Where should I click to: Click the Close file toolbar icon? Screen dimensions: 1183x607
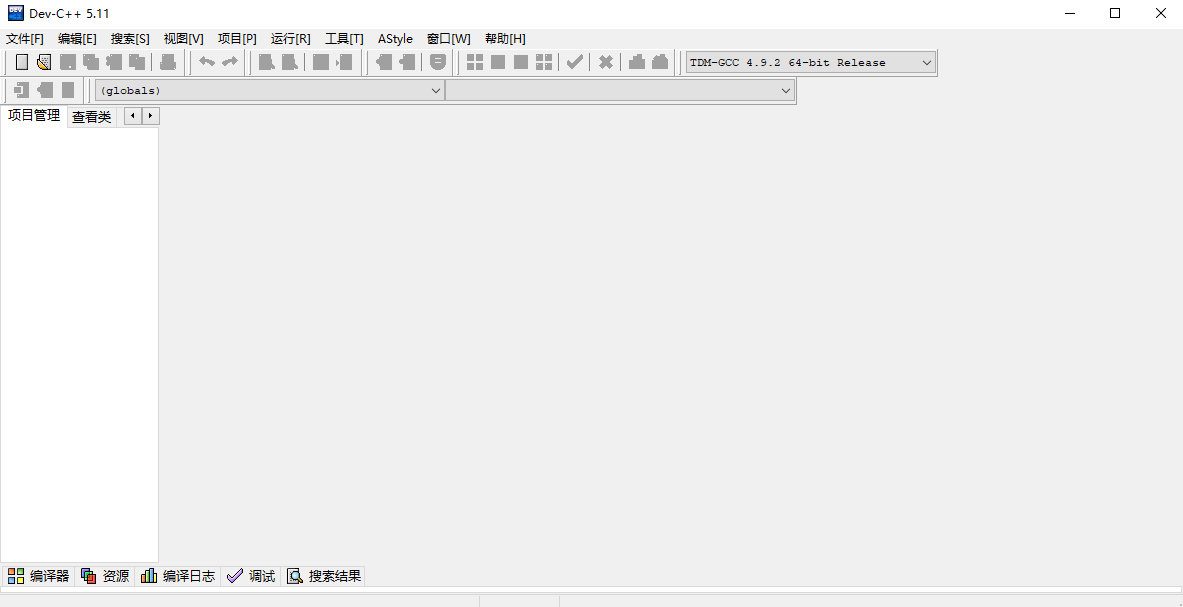114,62
